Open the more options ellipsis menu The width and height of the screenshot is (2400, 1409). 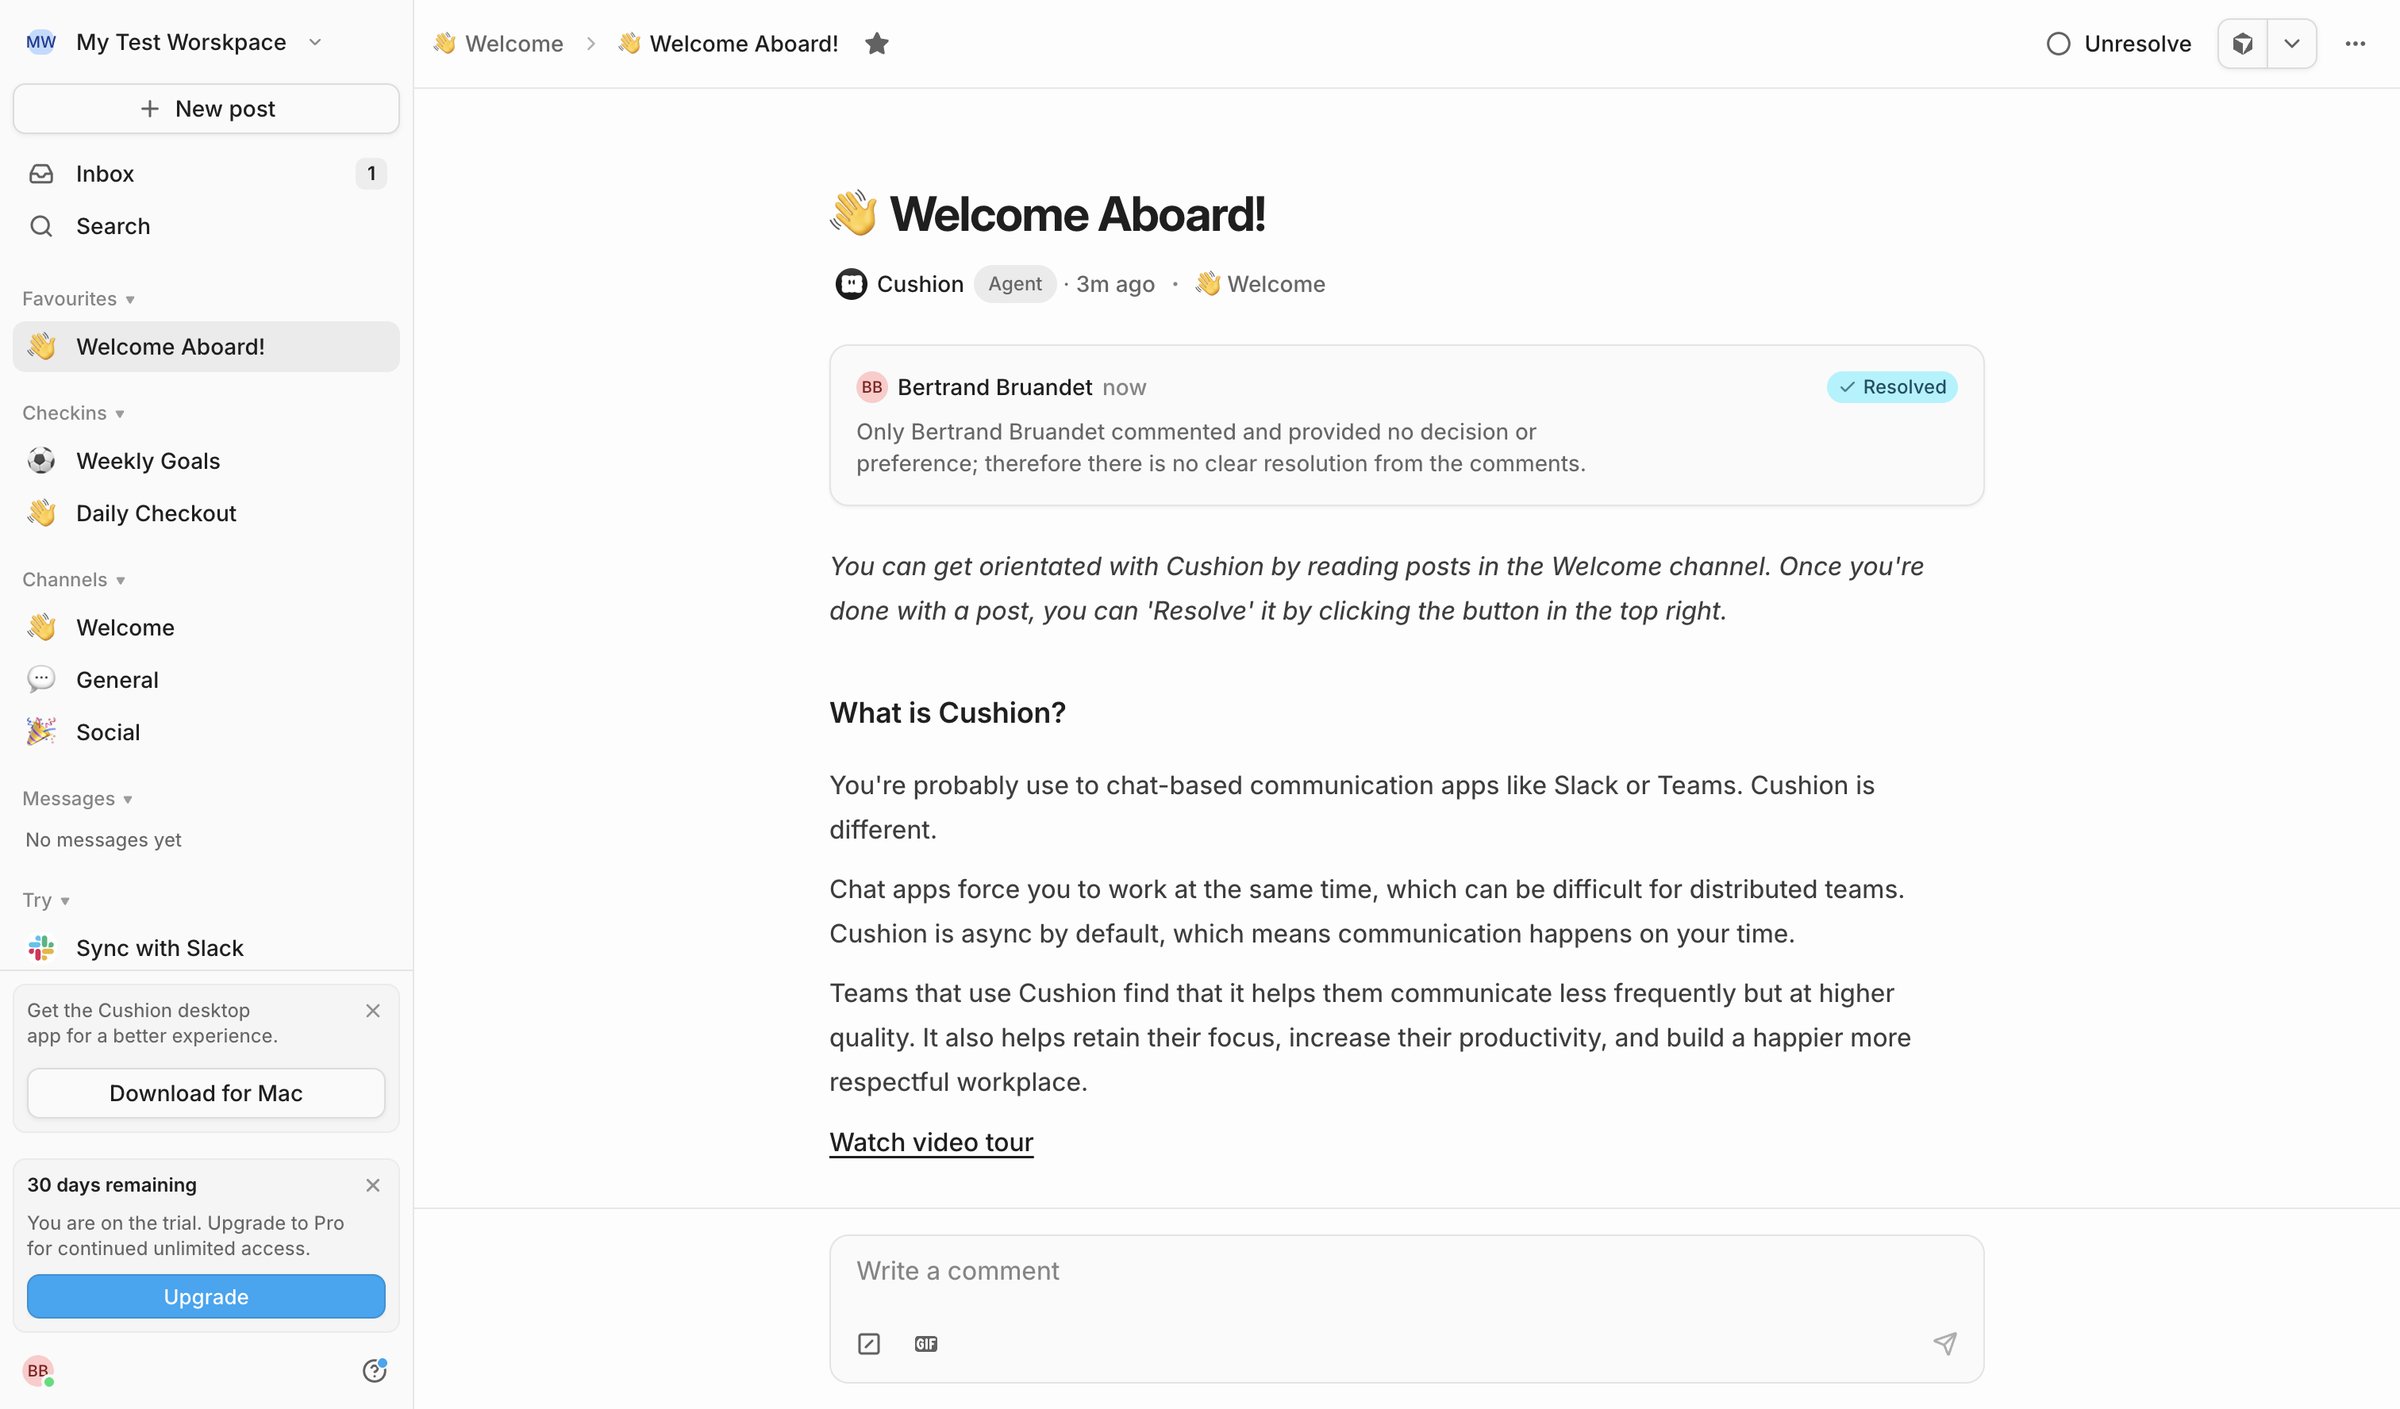click(x=2355, y=43)
